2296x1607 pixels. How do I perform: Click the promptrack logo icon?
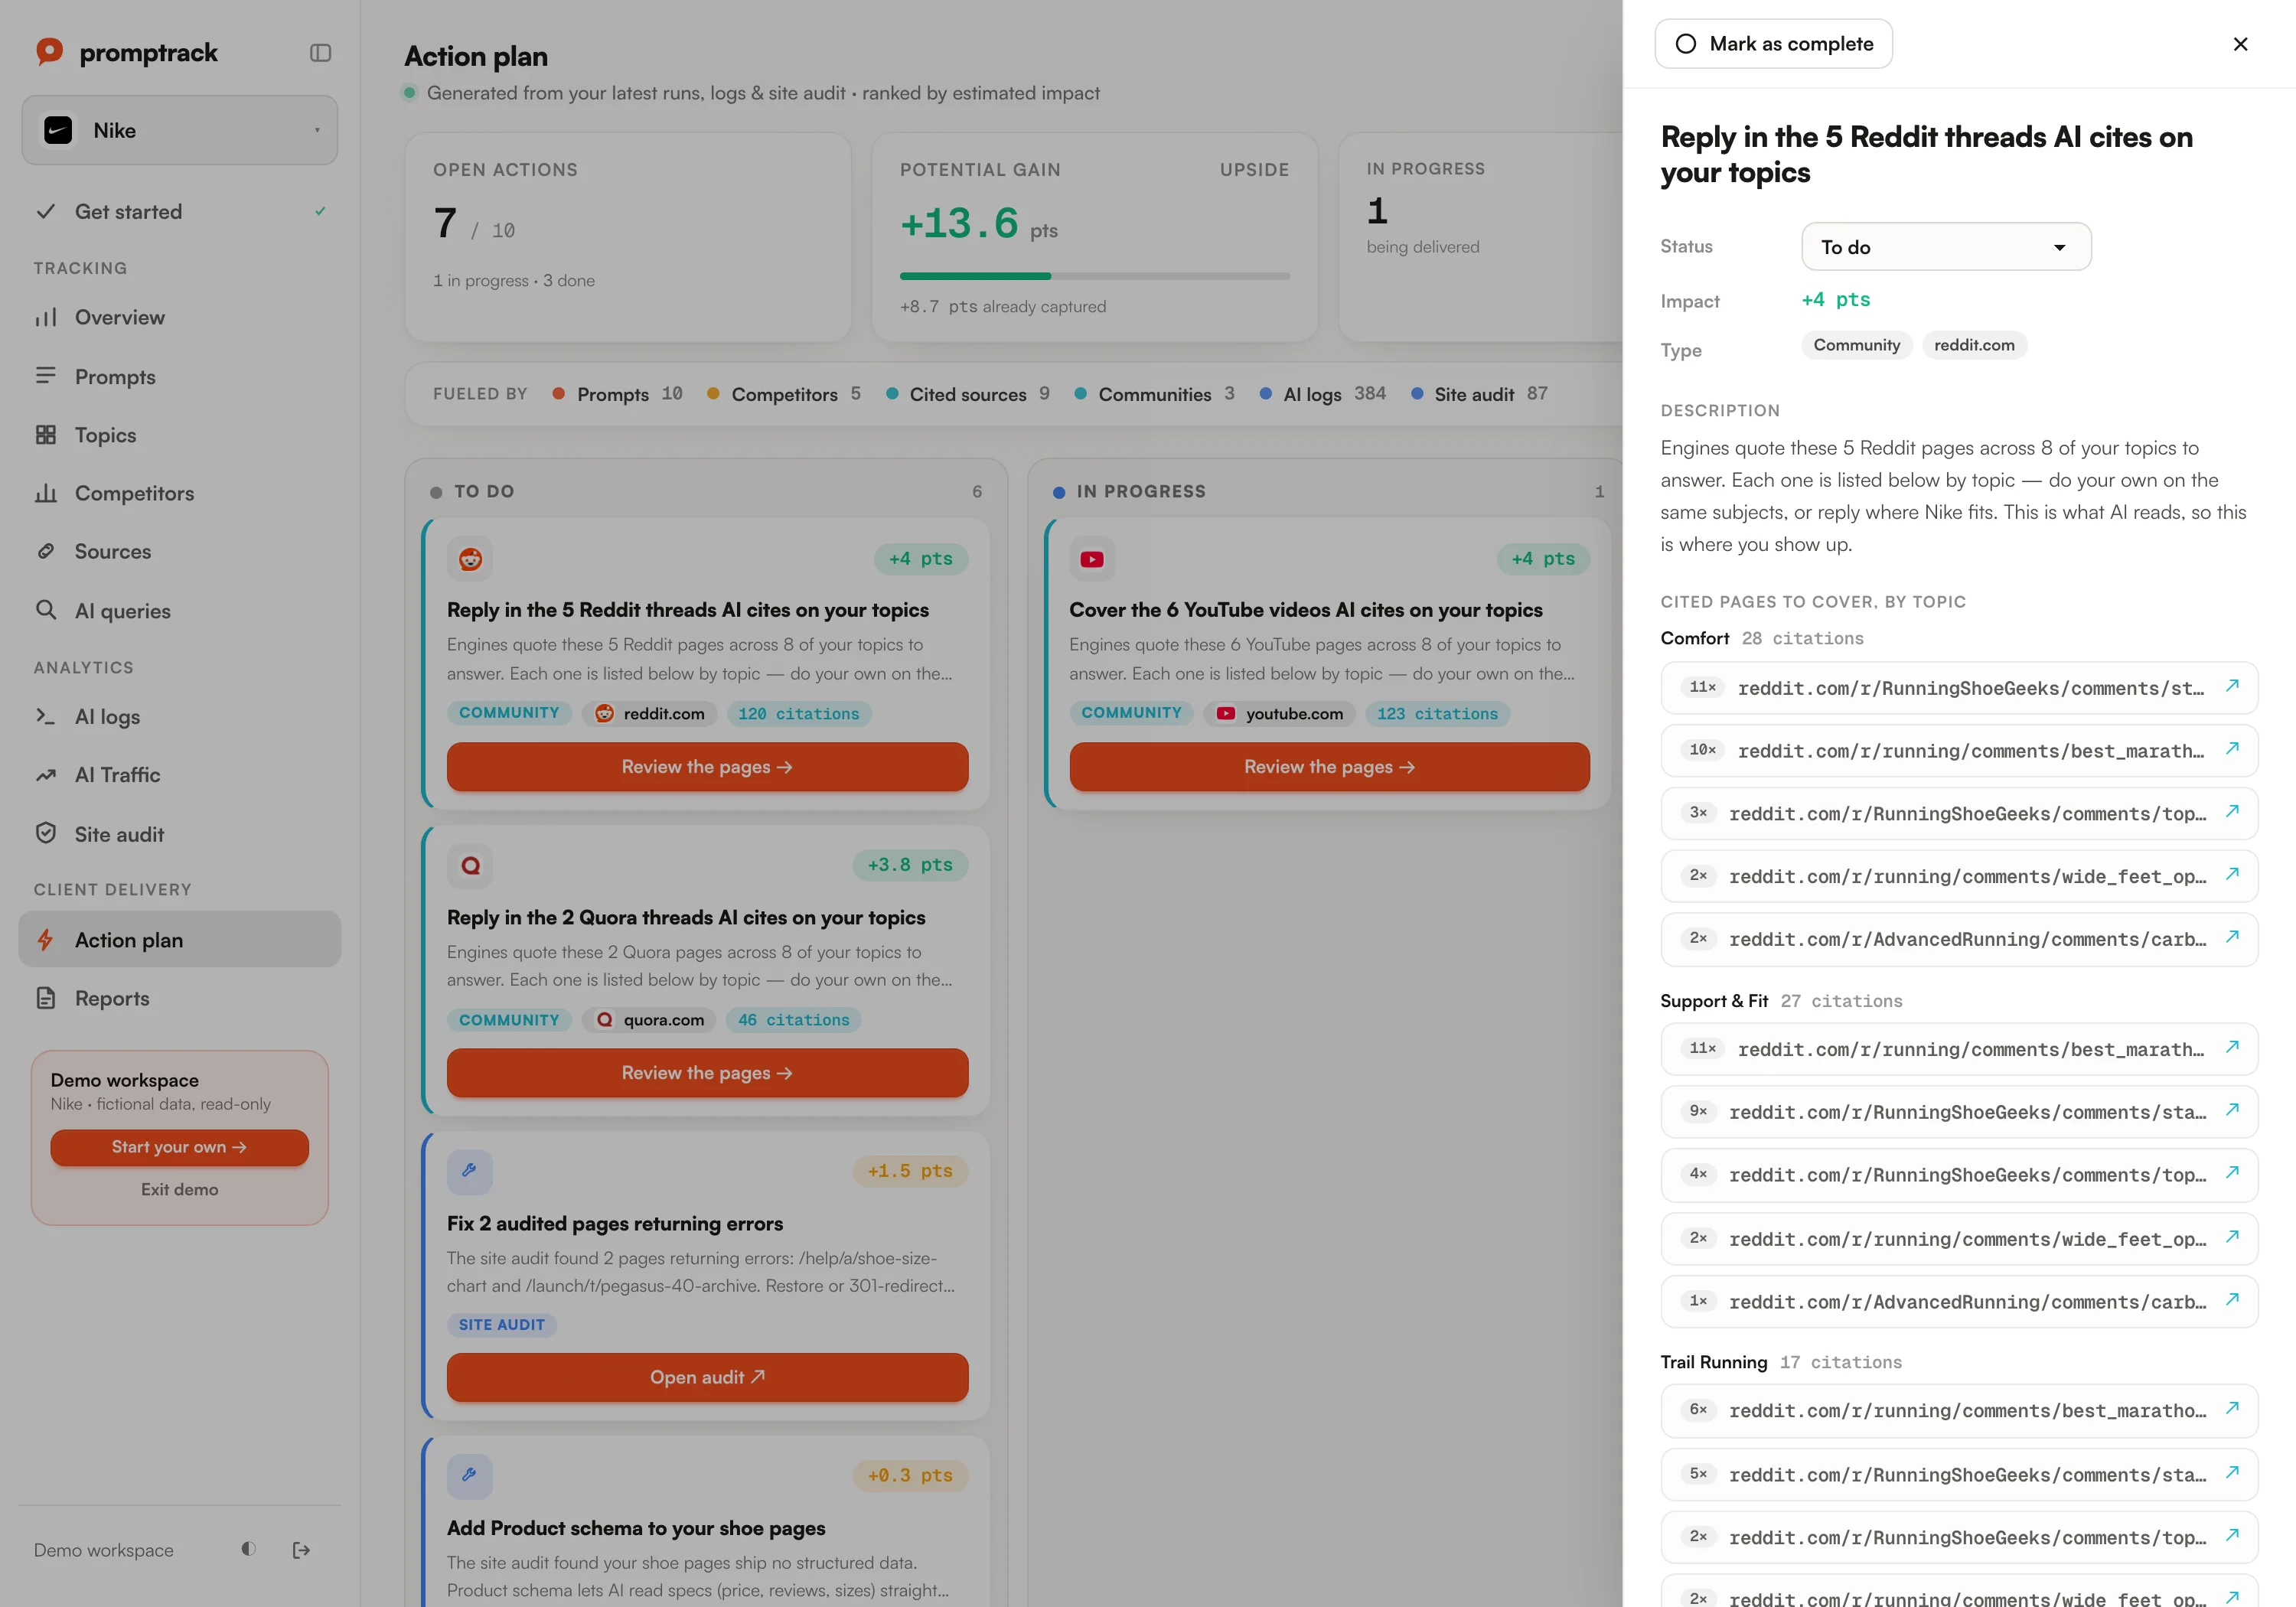coord(49,52)
